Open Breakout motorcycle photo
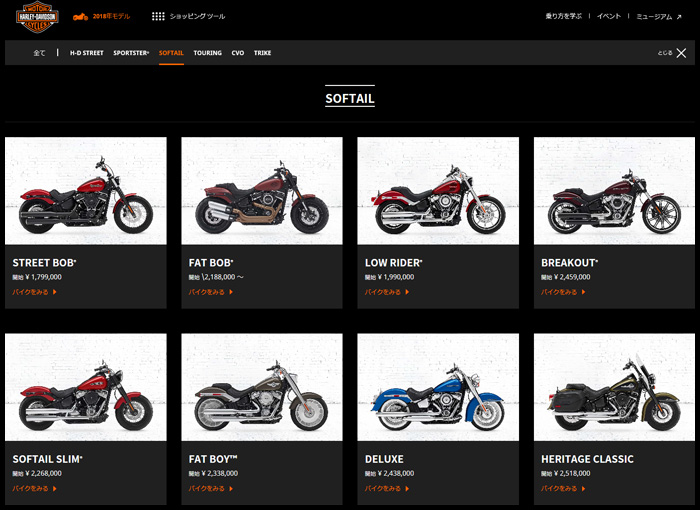The image size is (700, 510). click(614, 191)
